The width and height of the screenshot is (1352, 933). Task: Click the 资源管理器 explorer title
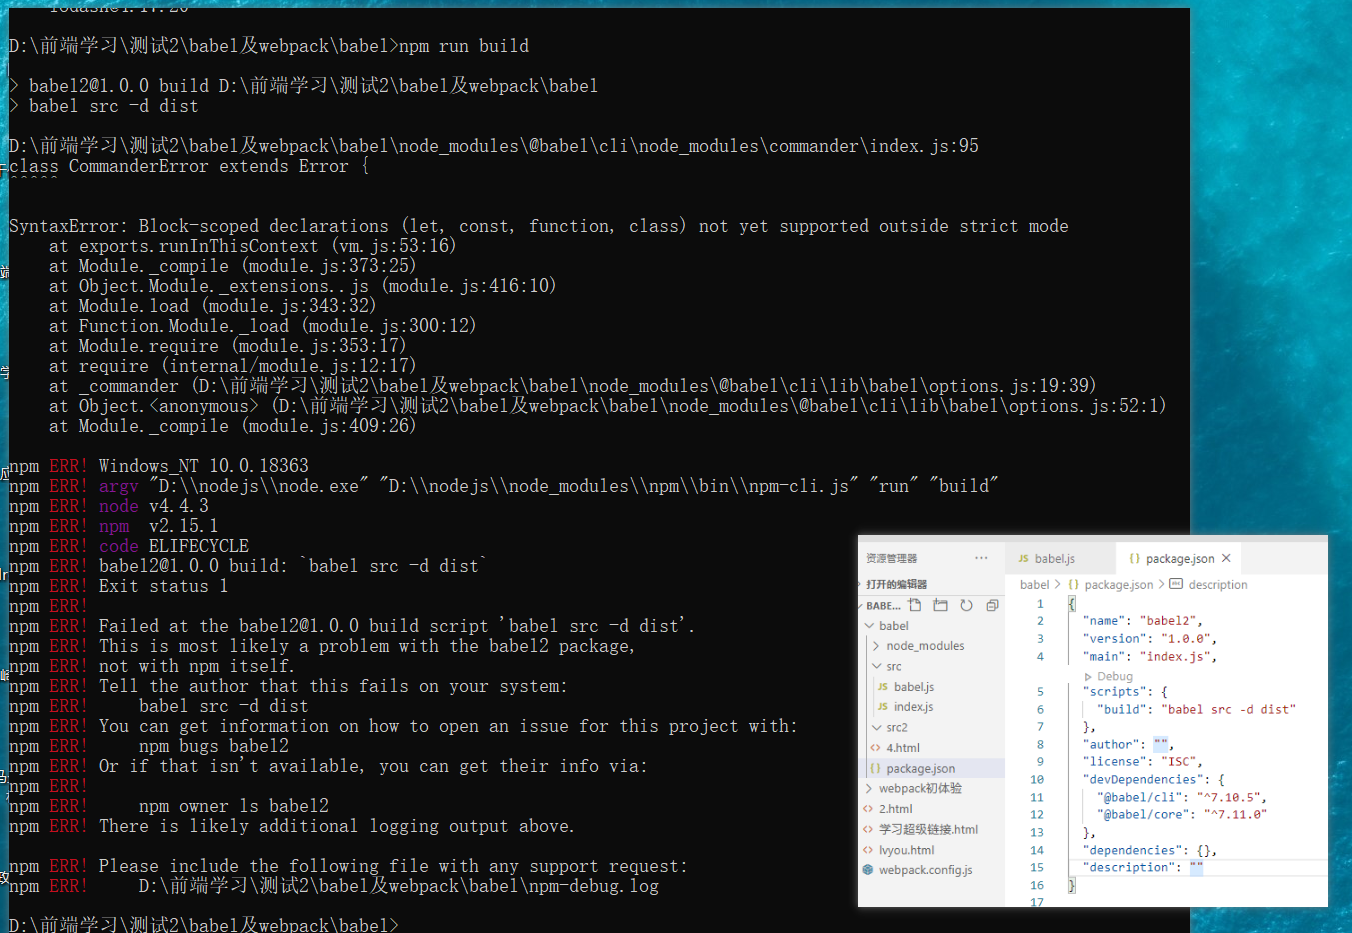[x=891, y=558]
